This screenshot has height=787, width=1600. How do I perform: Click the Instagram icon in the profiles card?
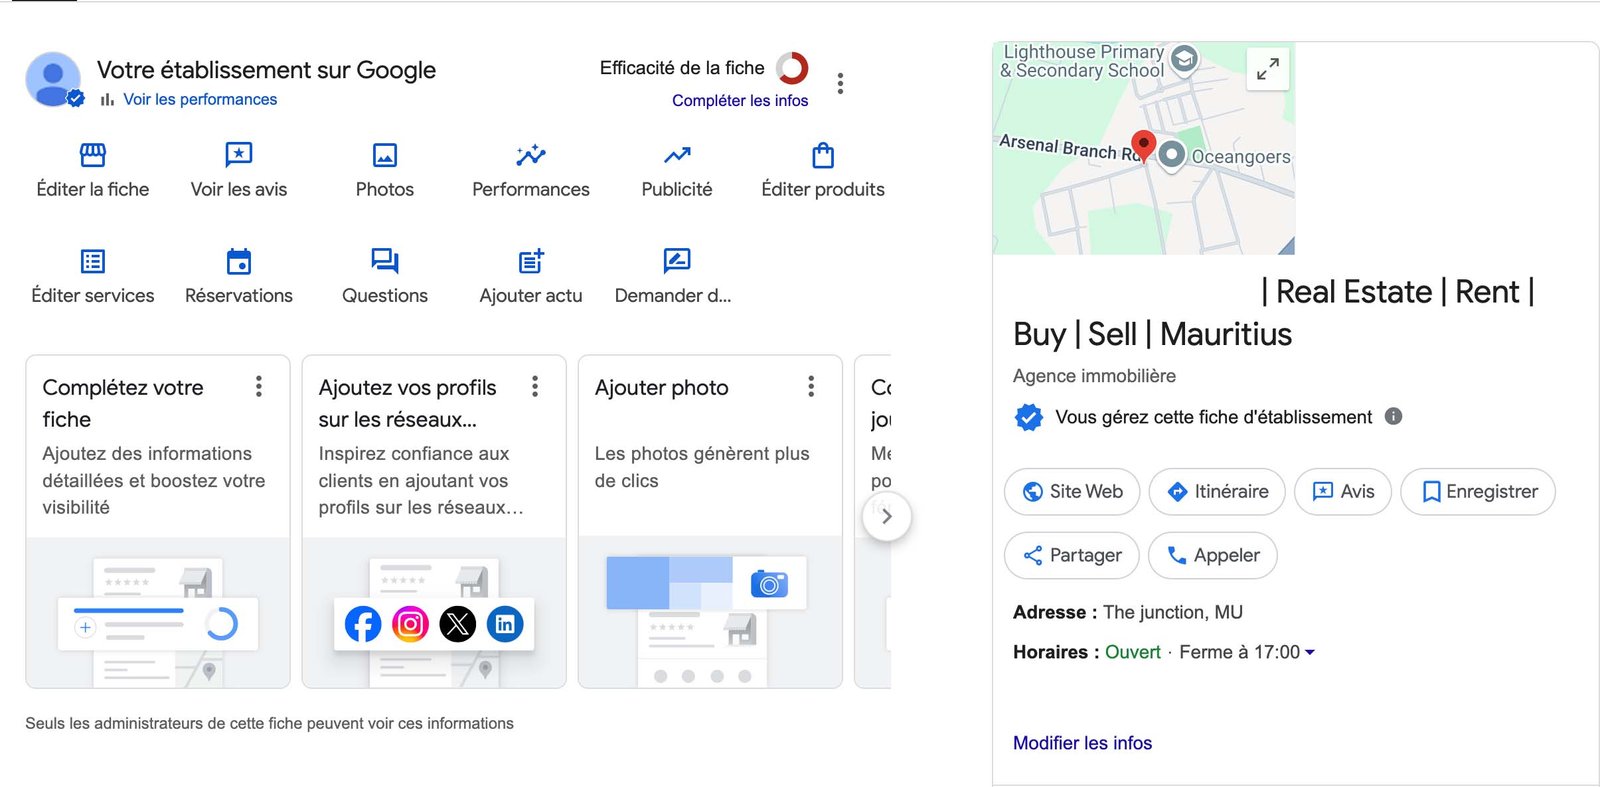pyautogui.click(x=410, y=624)
